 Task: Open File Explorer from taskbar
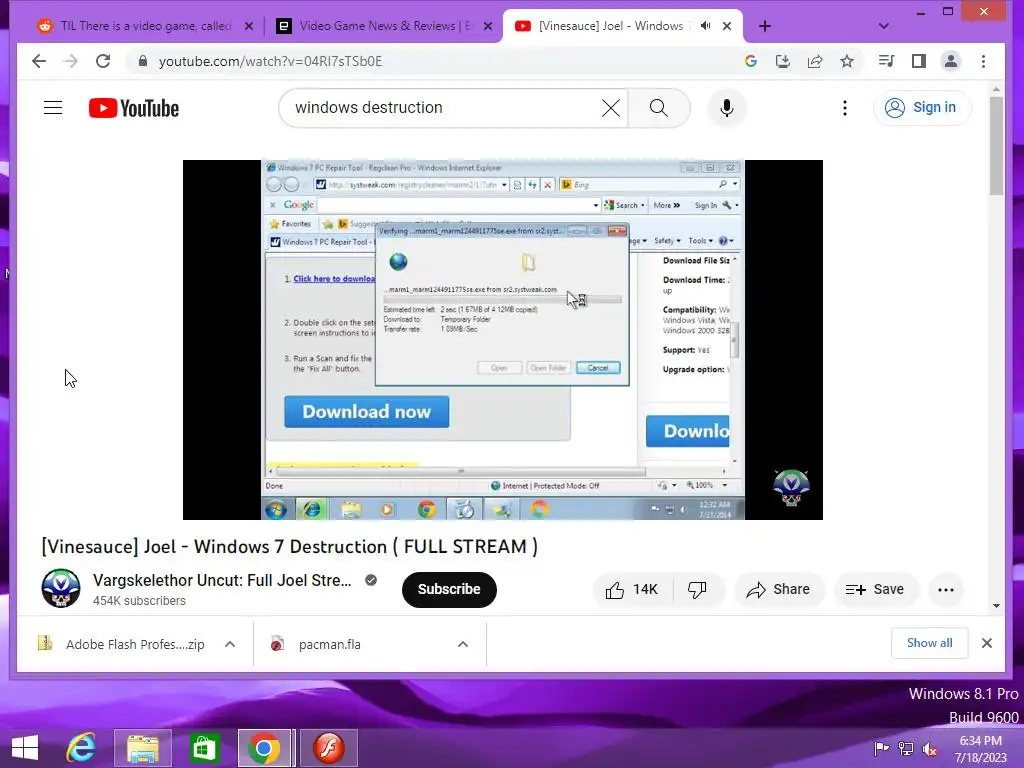coord(142,748)
